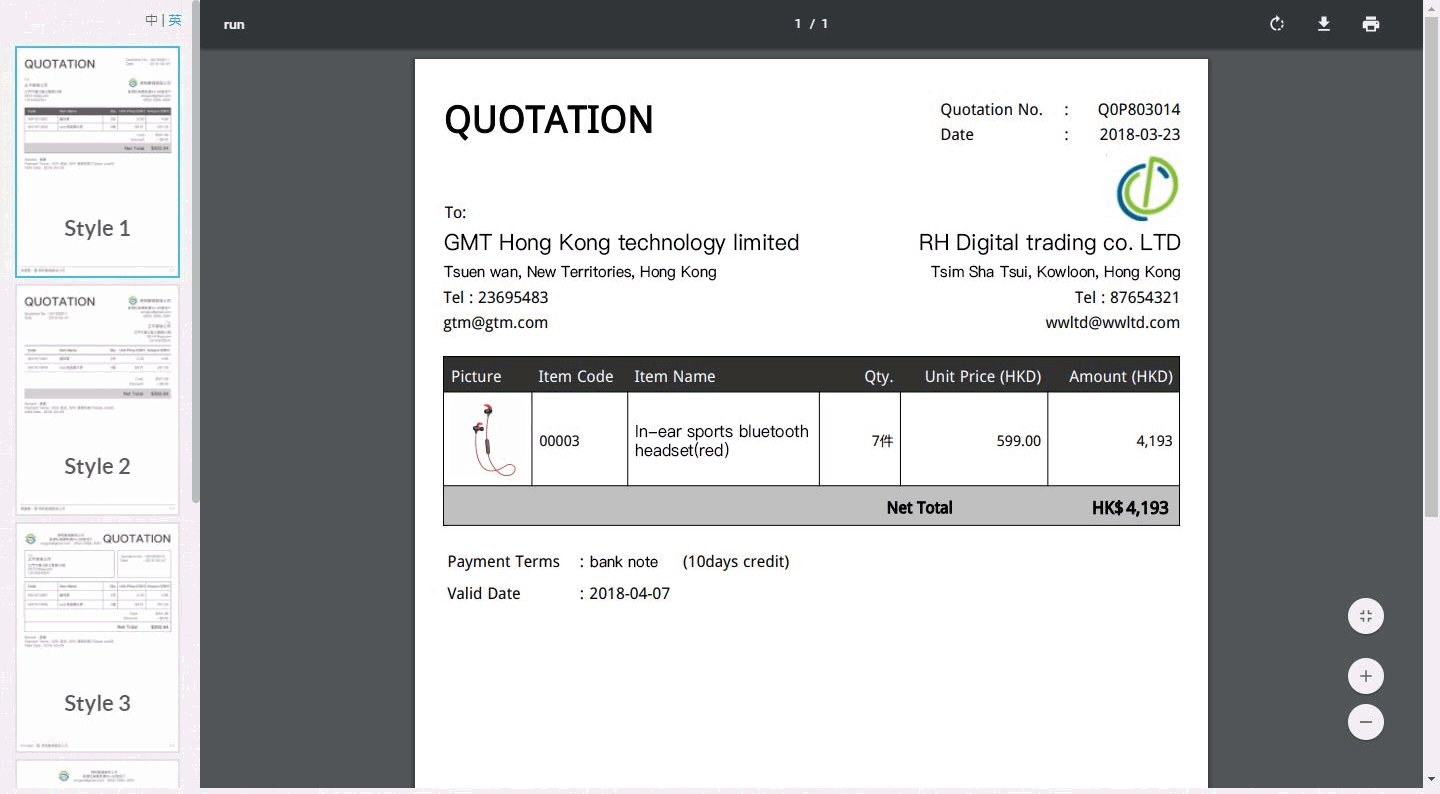The image size is (1440, 794).
Task: Click 'Tel : 23695483'
Action: (x=496, y=298)
